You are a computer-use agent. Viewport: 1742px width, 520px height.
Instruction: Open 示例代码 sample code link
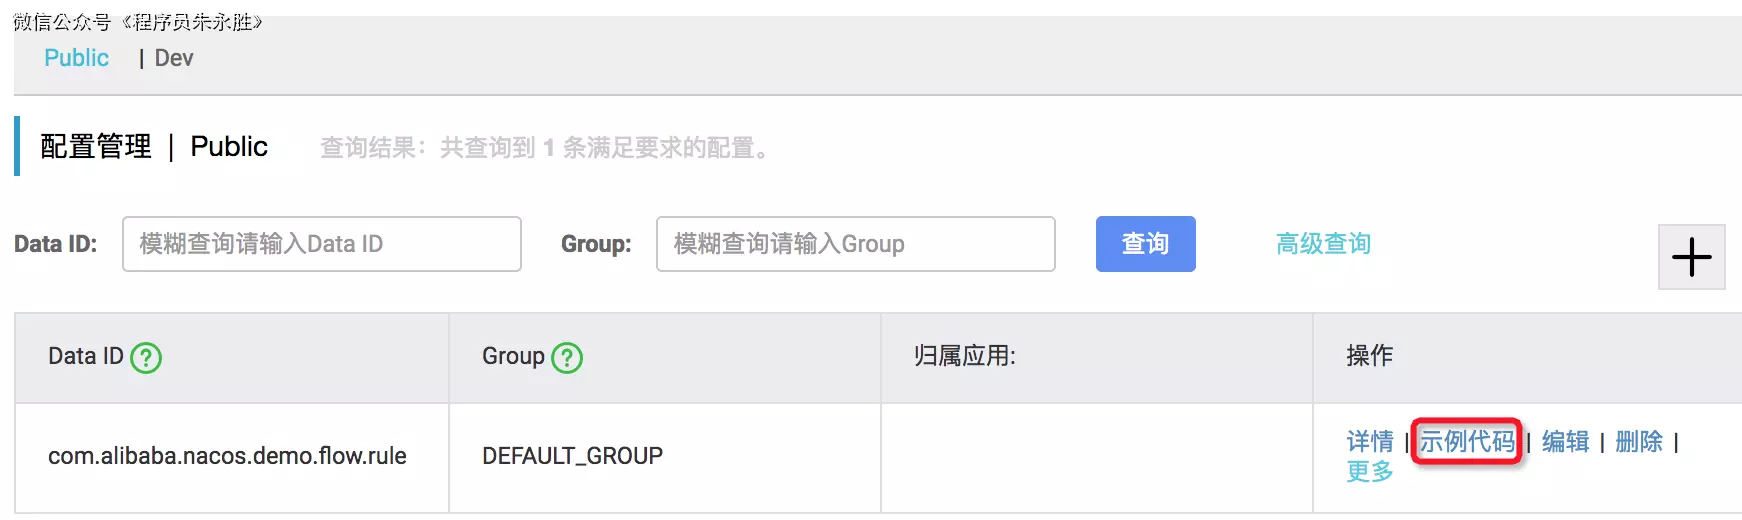coord(1466,441)
